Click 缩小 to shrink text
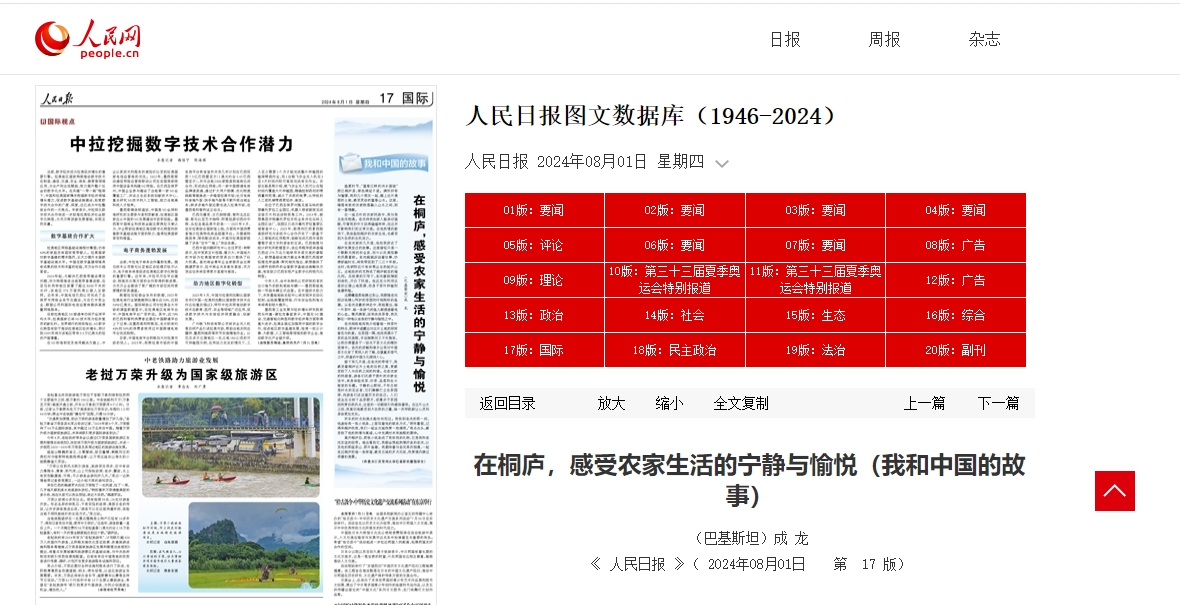The height and width of the screenshot is (605, 1180). [669, 403]
